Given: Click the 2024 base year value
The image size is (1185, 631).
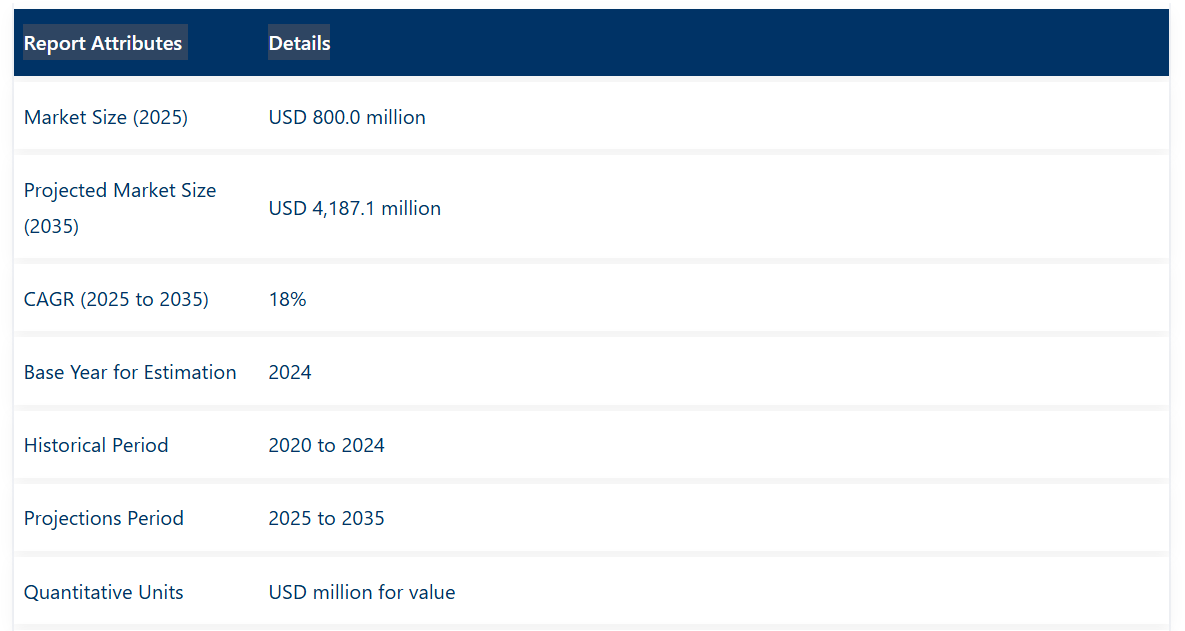Looking at the screenshot, I should (x=290, y=372).
